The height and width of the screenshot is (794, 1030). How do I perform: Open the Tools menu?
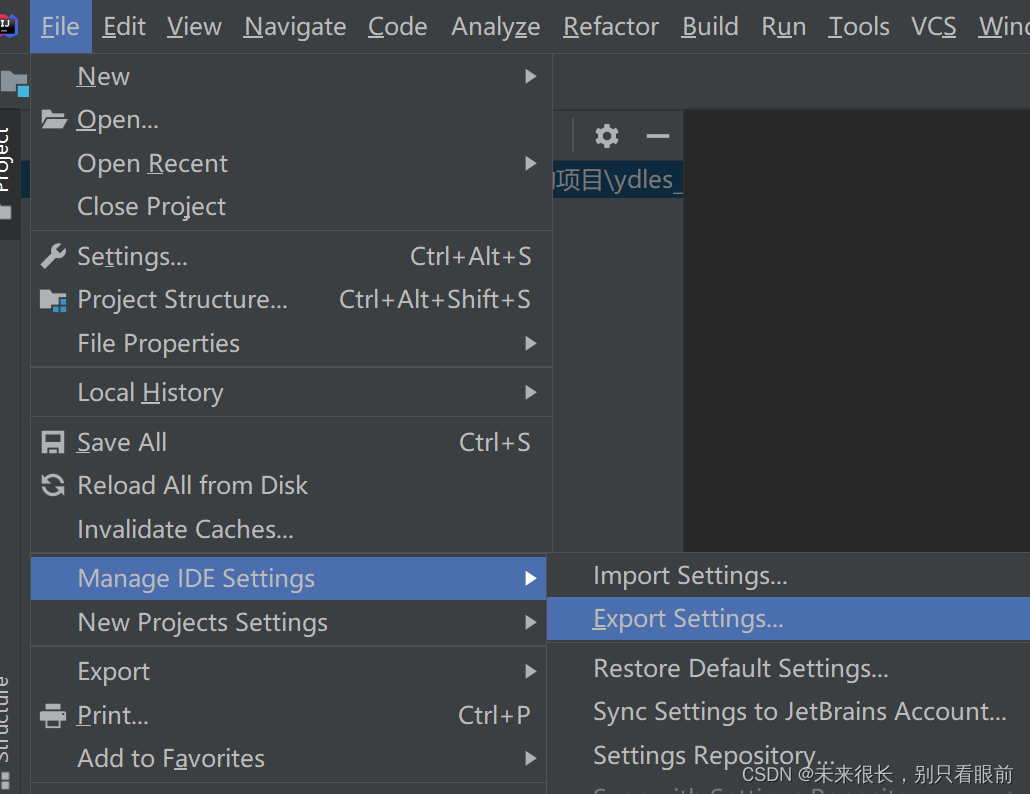pos(859,26)
